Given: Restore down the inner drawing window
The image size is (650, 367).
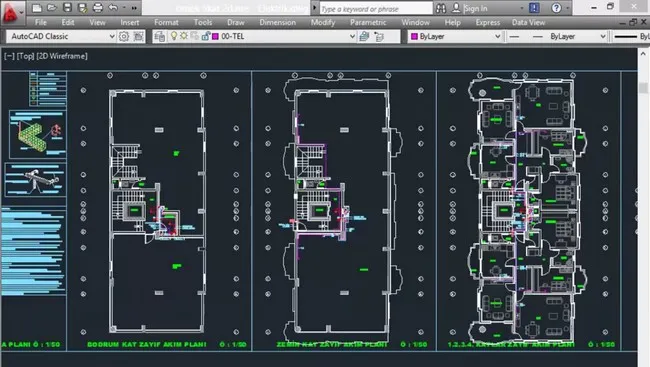Looking at the screenshot, I should tap(633, 22).
